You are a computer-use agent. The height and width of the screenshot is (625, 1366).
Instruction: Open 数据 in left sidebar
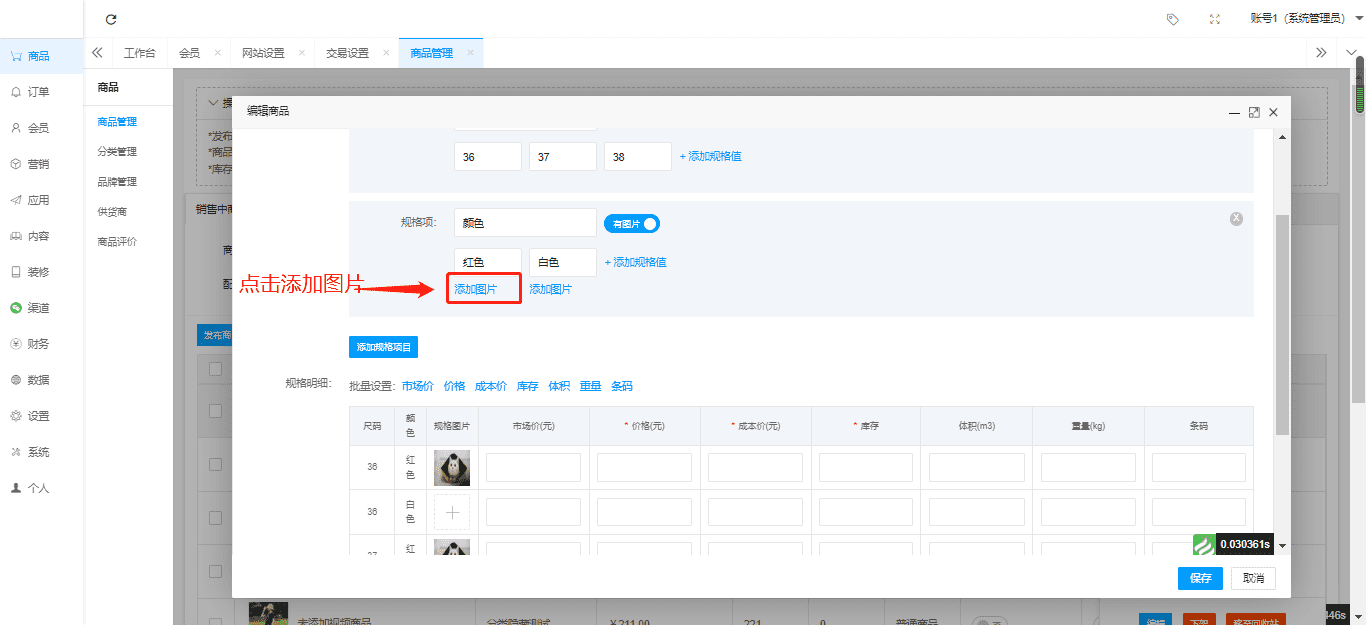39,380
